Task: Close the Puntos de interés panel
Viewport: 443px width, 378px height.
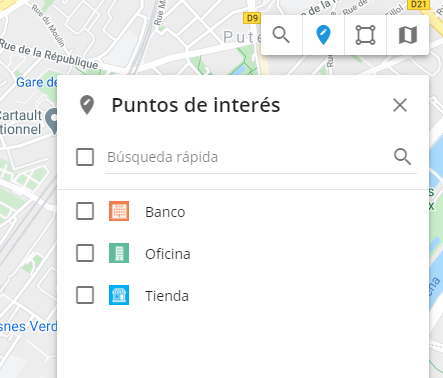Action: (400, 105)
